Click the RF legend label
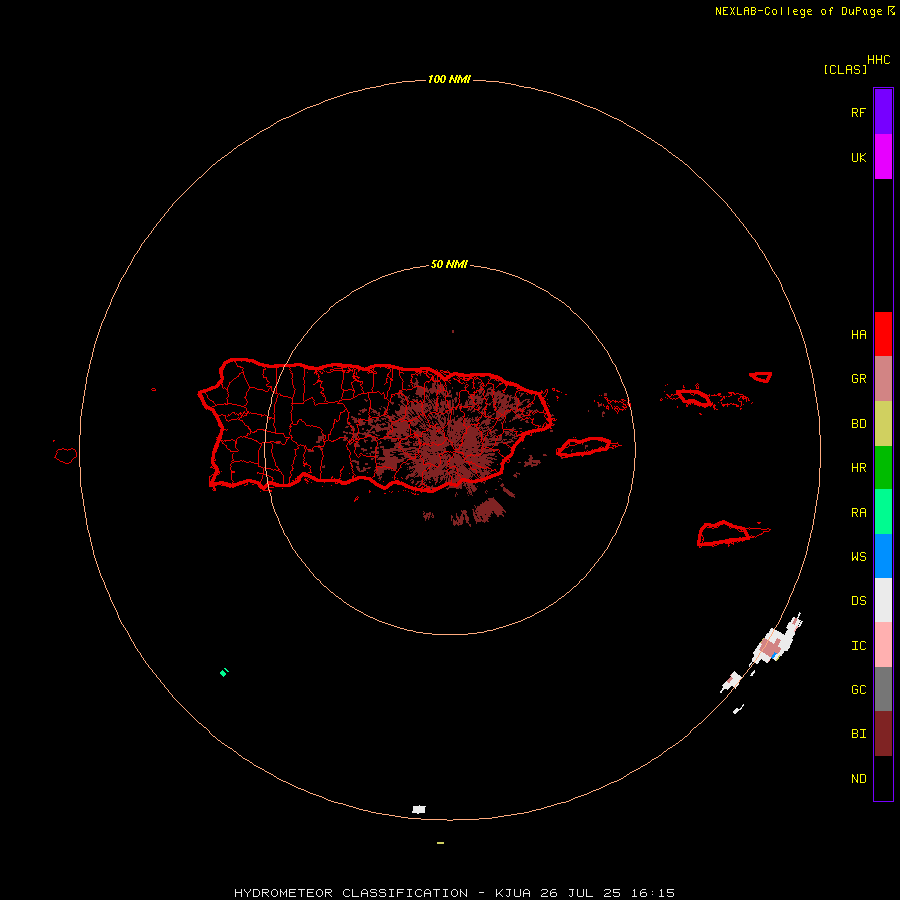This screenshot has width=900, height=900. 858,112
